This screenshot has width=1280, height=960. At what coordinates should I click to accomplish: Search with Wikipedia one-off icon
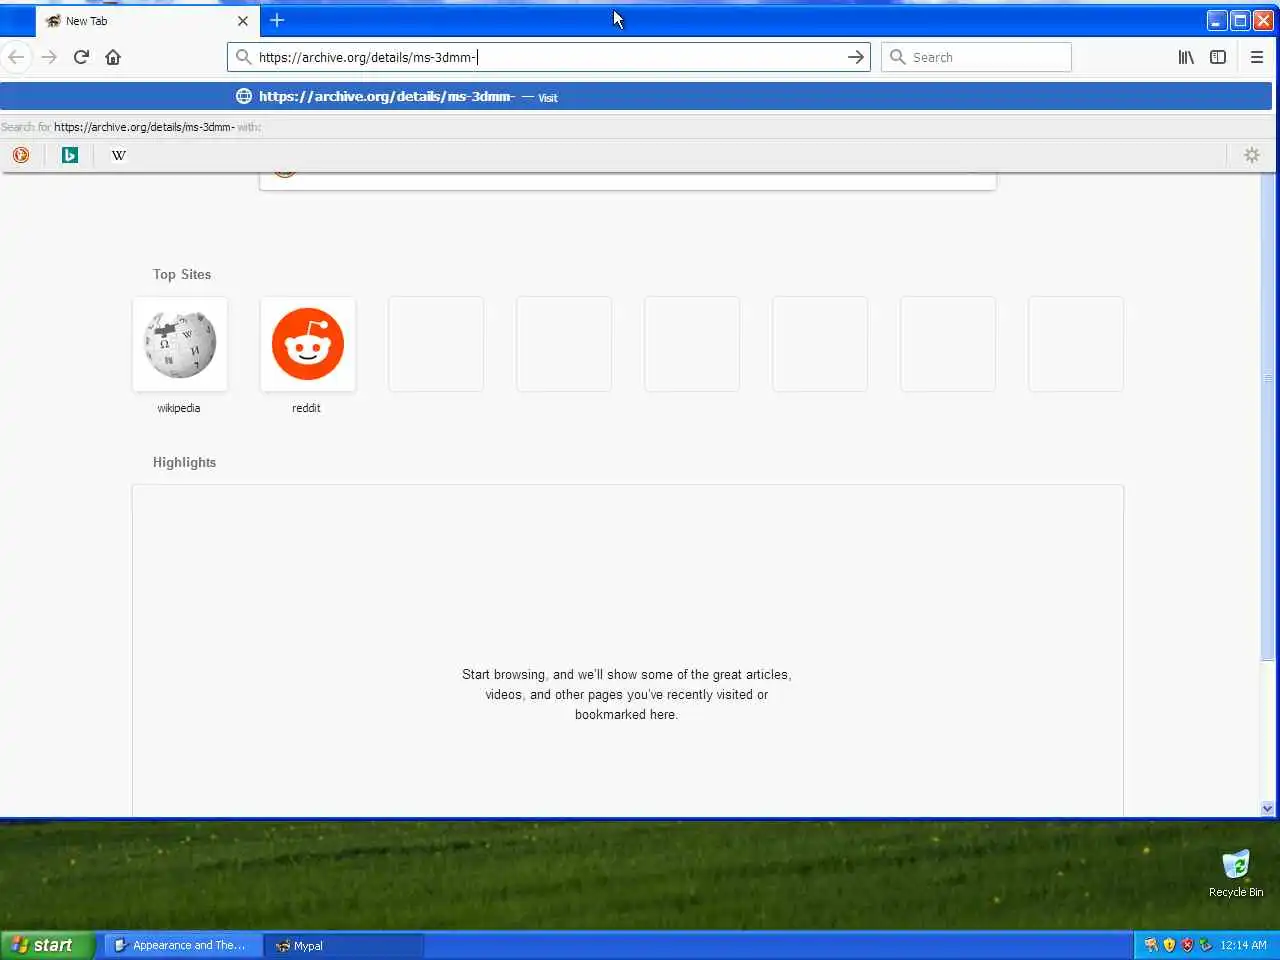click(x=119, y=155)
